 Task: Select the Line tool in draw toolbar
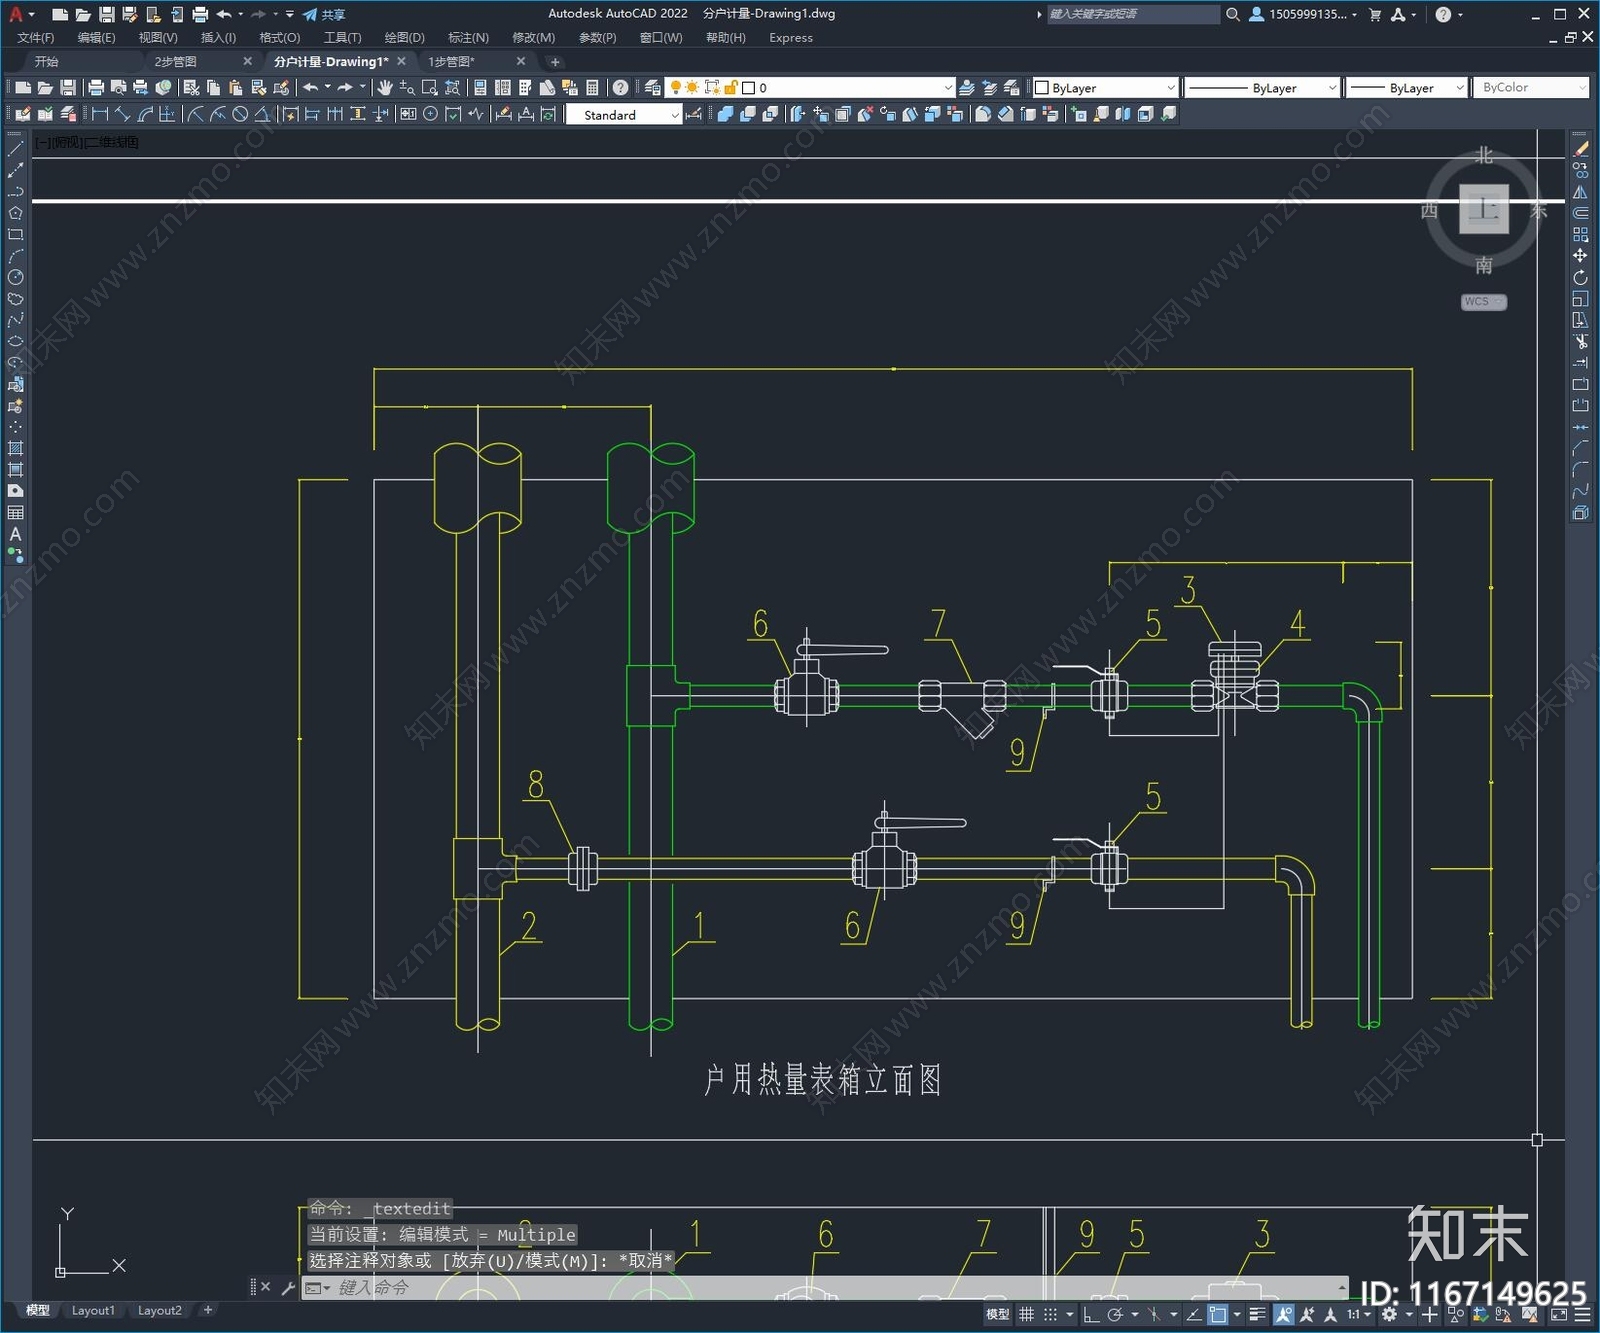(x=15, y=149)
